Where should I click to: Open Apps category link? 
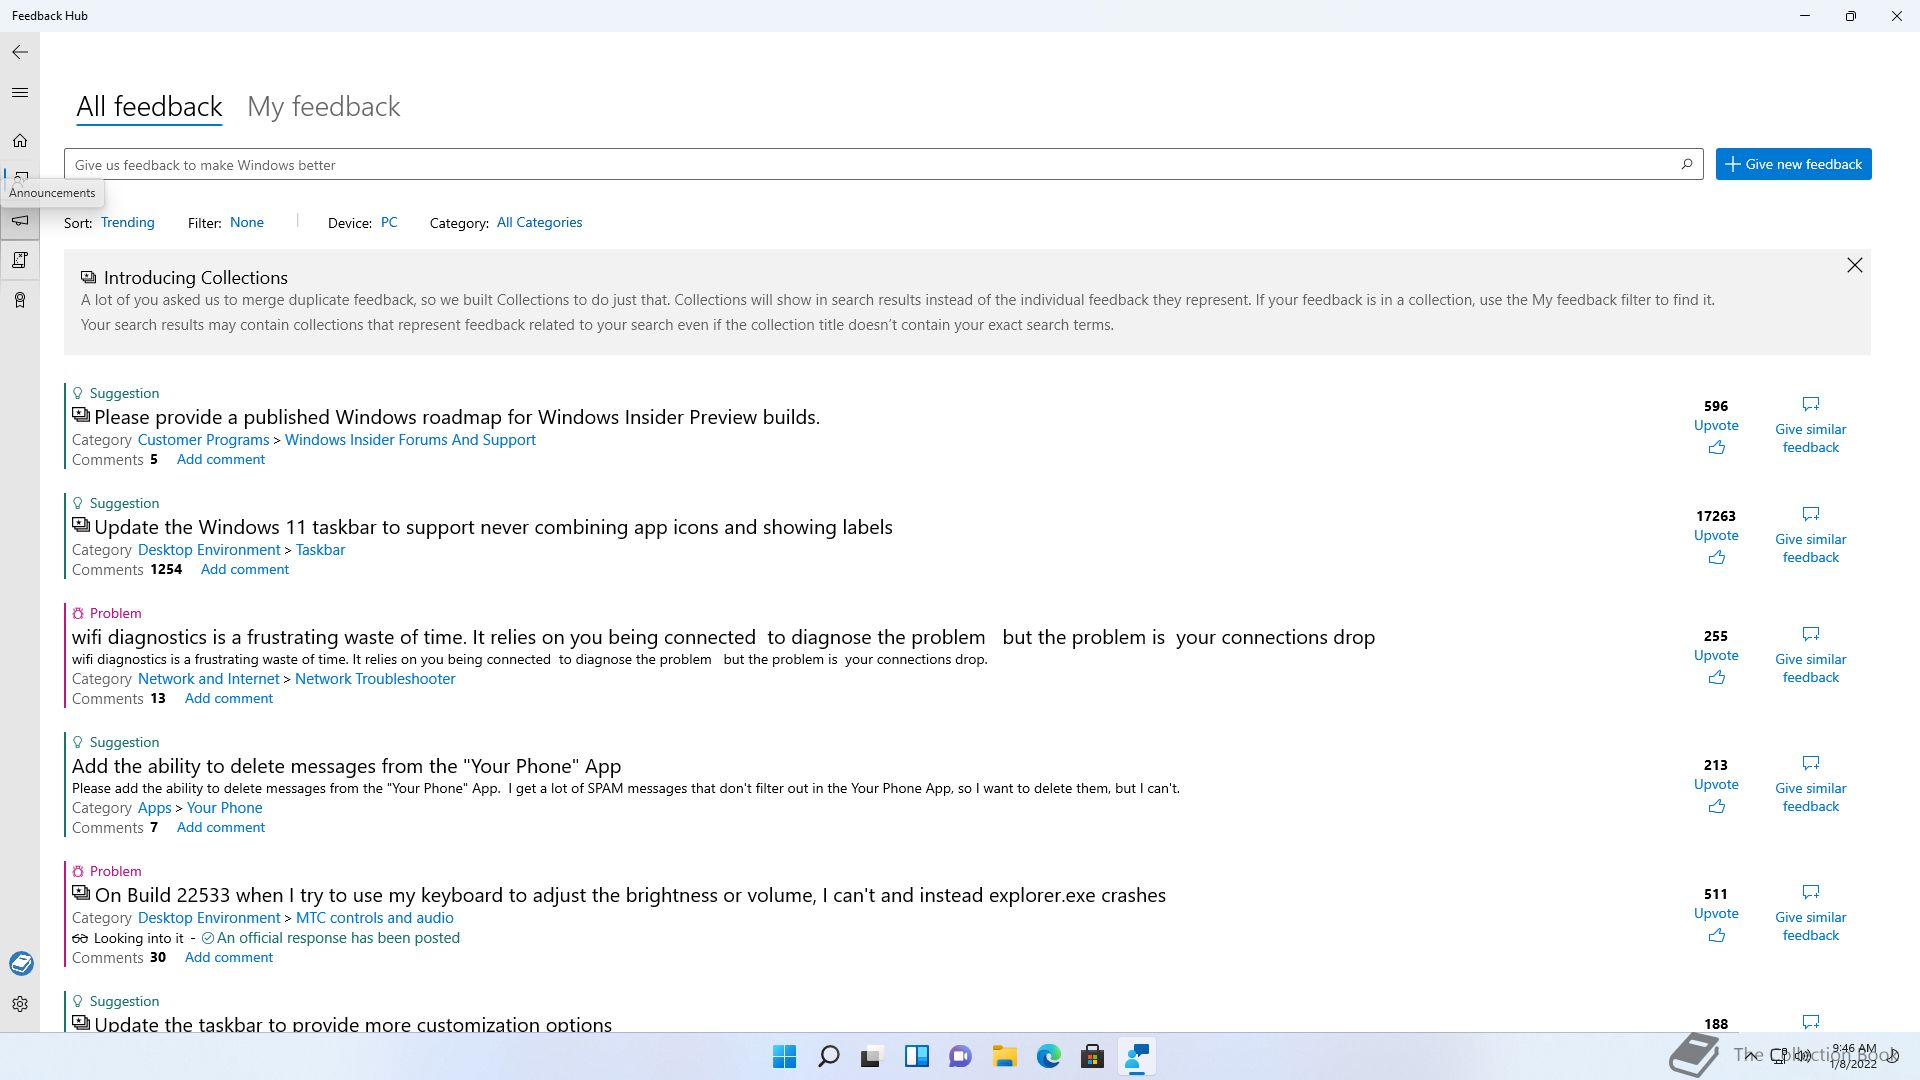coord(155,808)
